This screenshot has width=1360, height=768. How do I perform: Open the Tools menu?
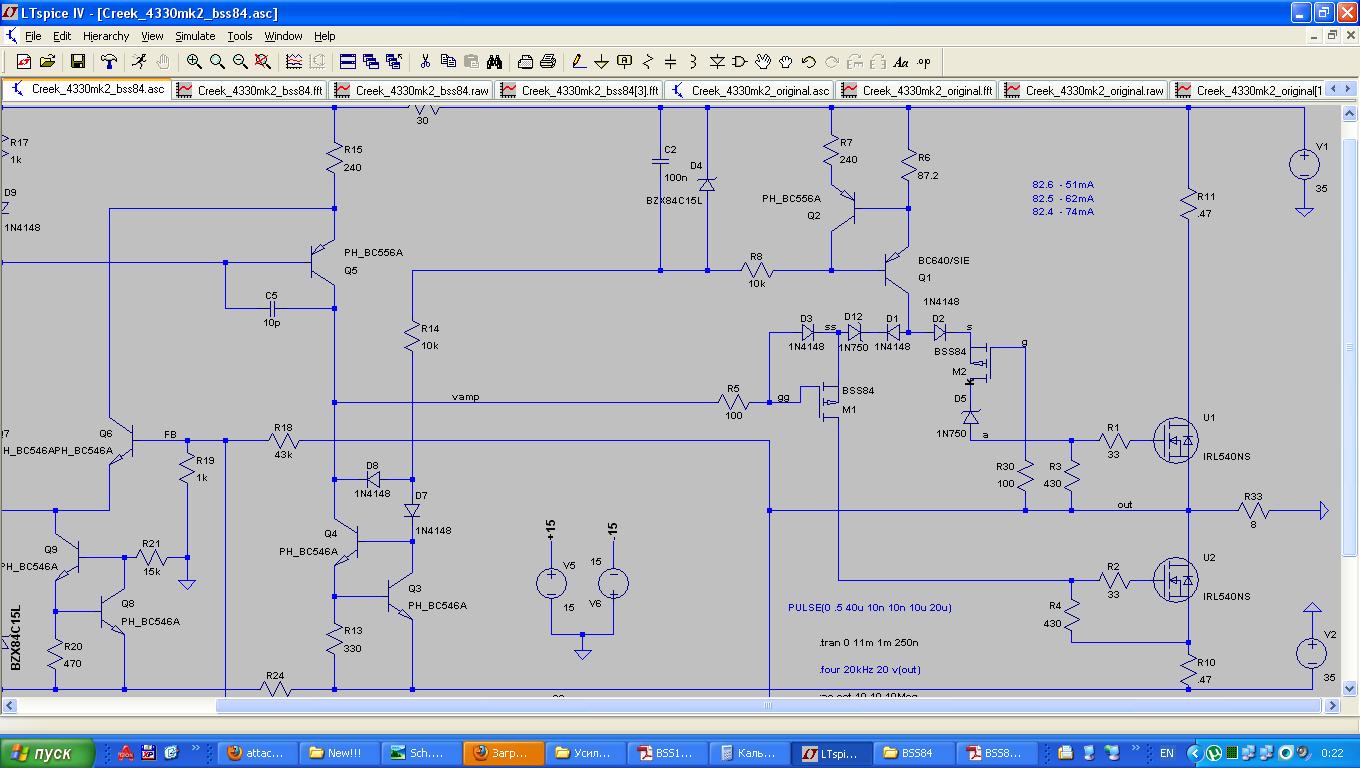pyautogui.click(x=240, y=36)
